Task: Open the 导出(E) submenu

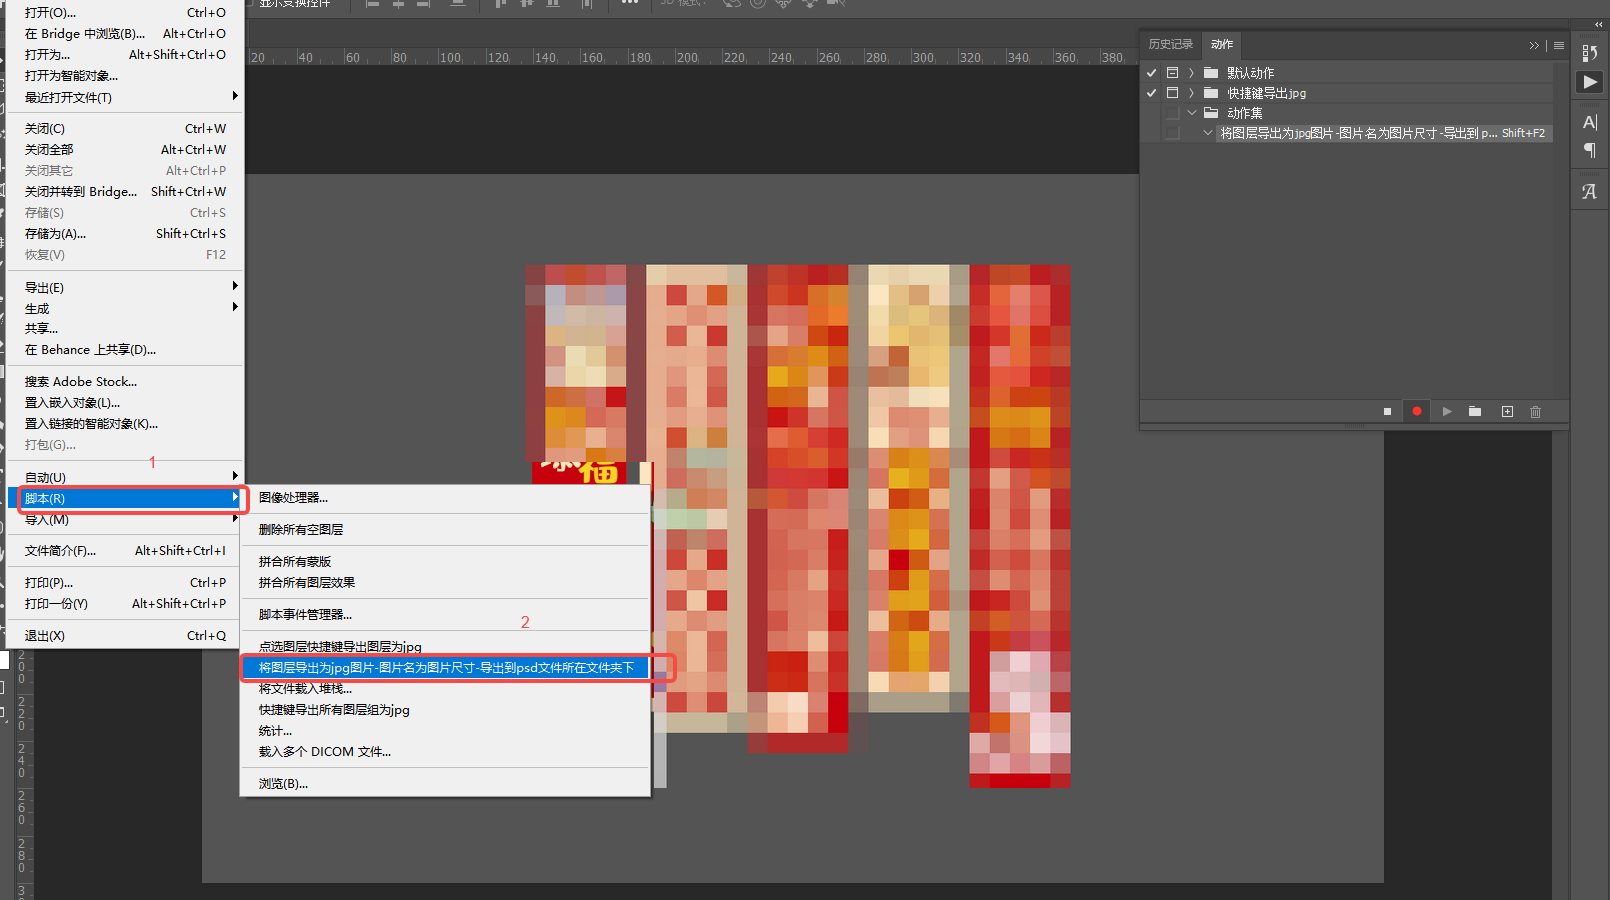Action: pyautogui.click(x=126, y=287)
